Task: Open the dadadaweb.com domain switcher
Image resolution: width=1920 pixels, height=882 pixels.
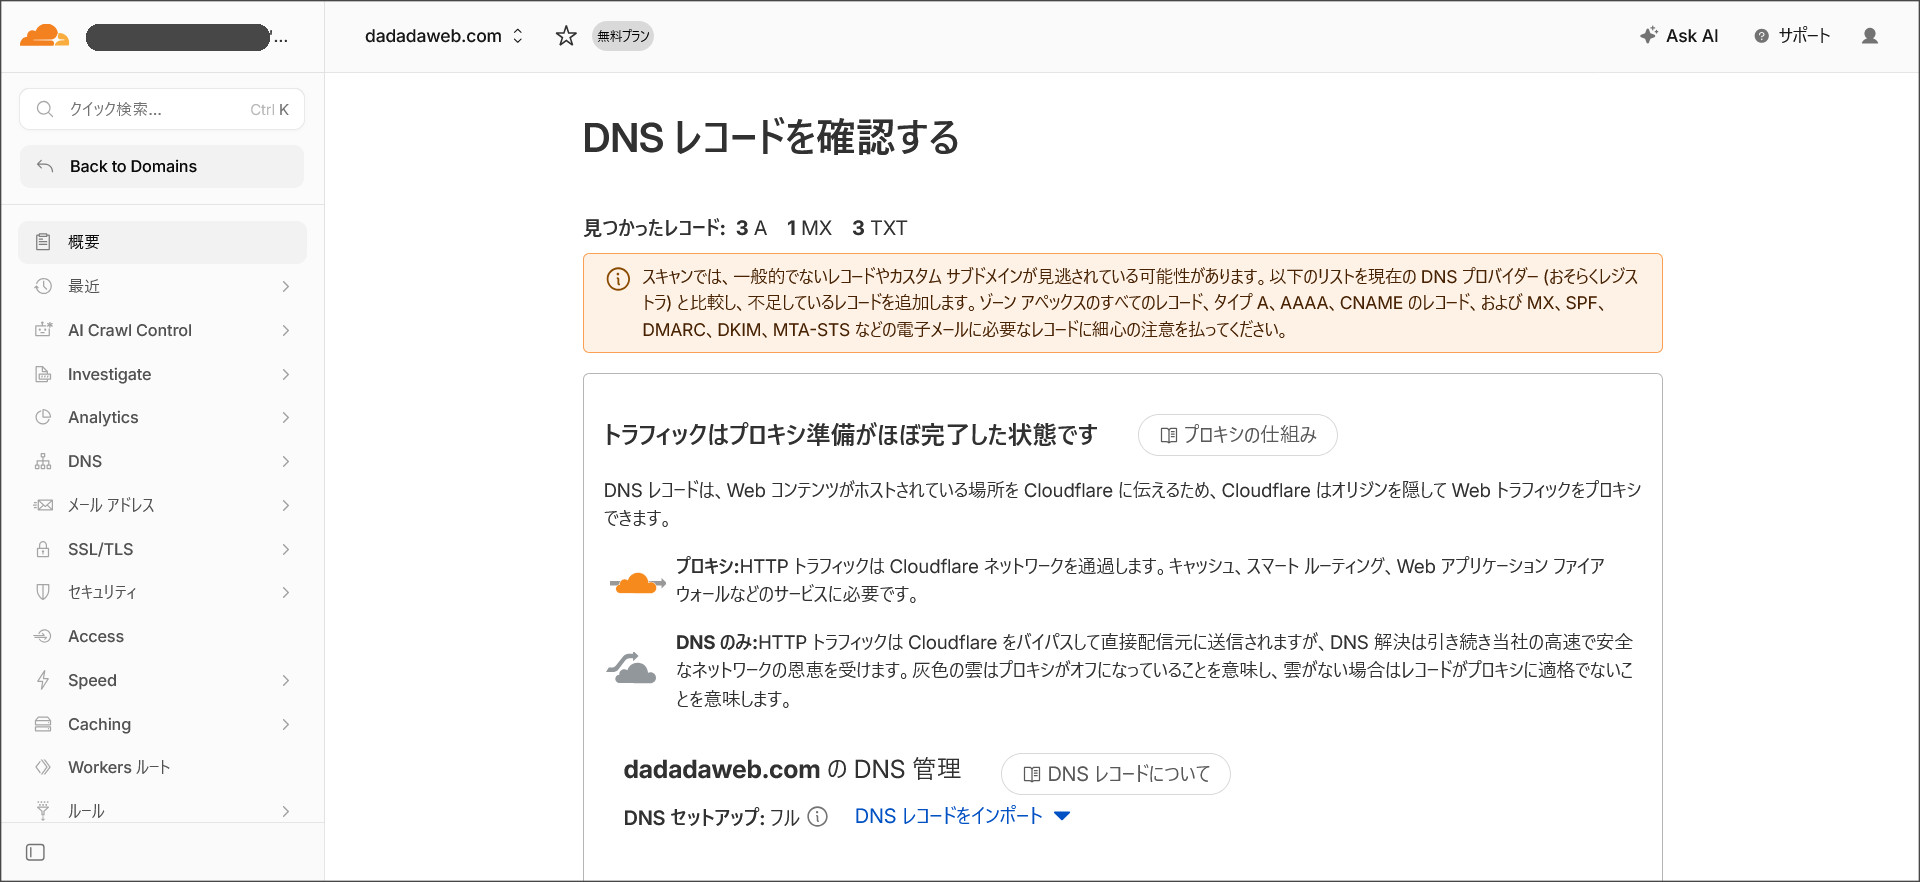Action: click(x=444, y=36)
